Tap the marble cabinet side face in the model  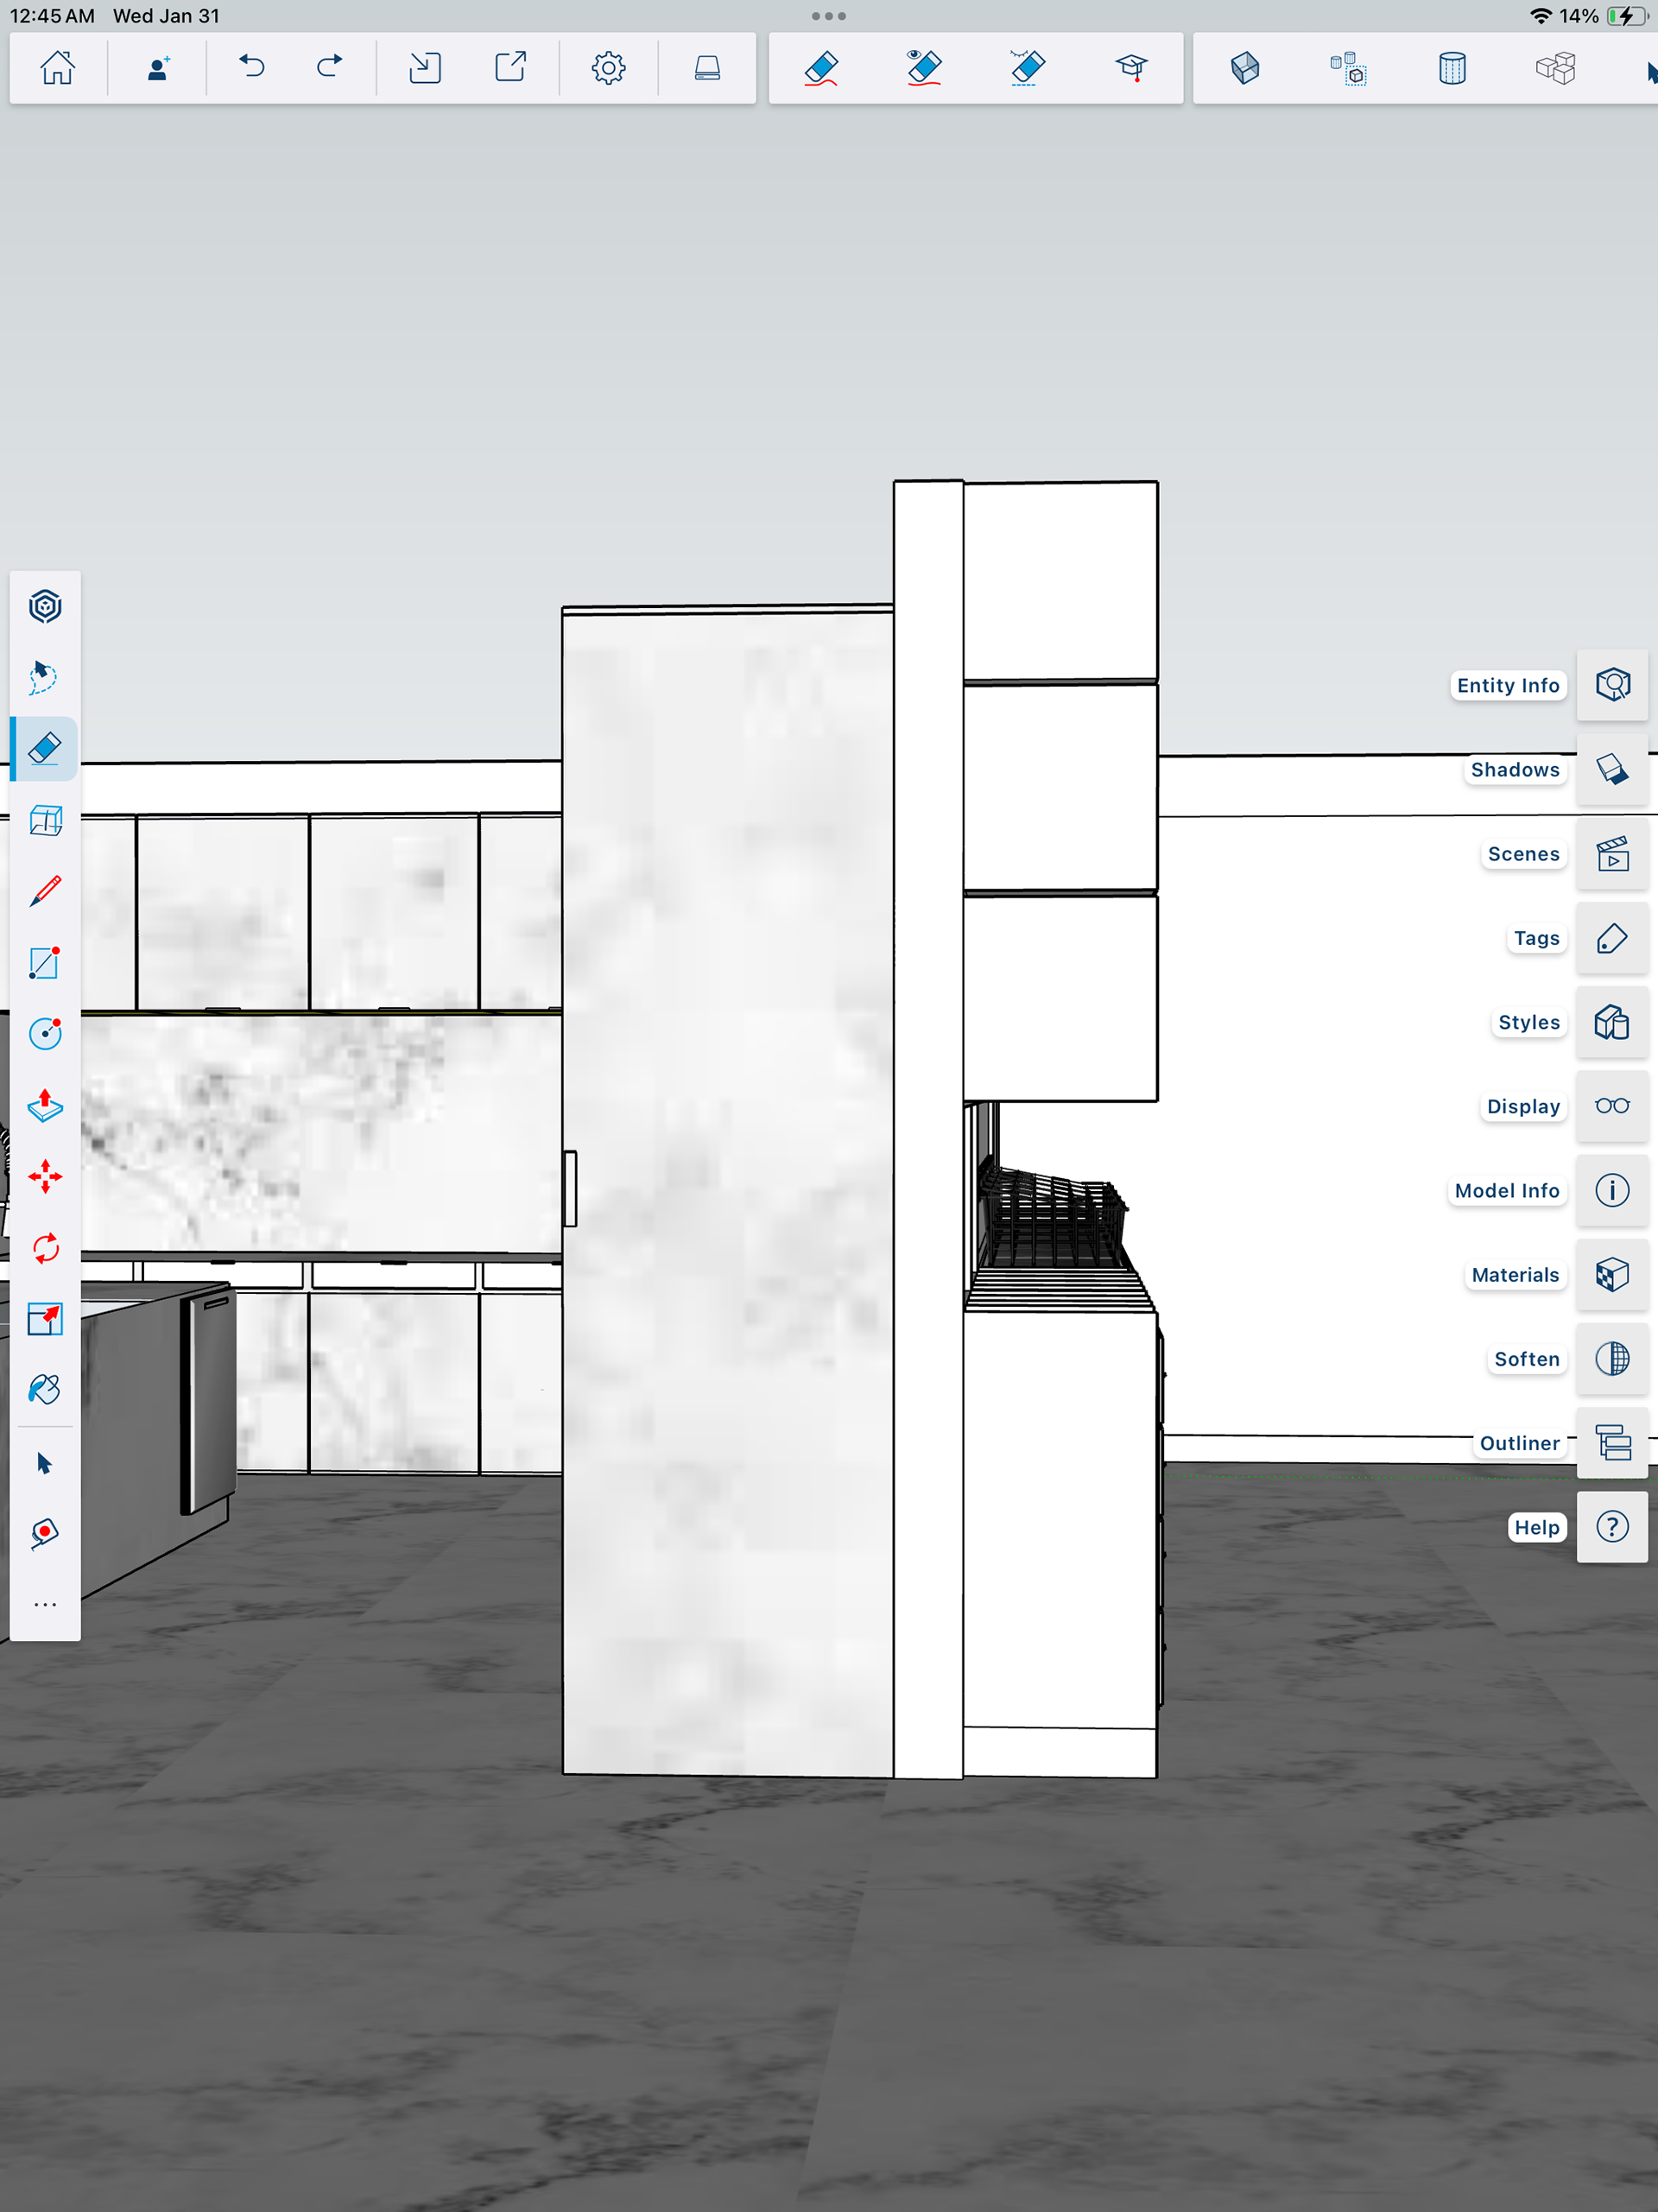[727, 1190]
